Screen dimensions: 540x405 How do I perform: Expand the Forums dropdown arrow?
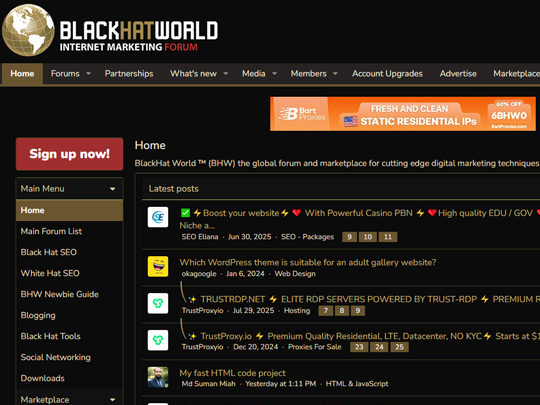[x=89, y=73]
